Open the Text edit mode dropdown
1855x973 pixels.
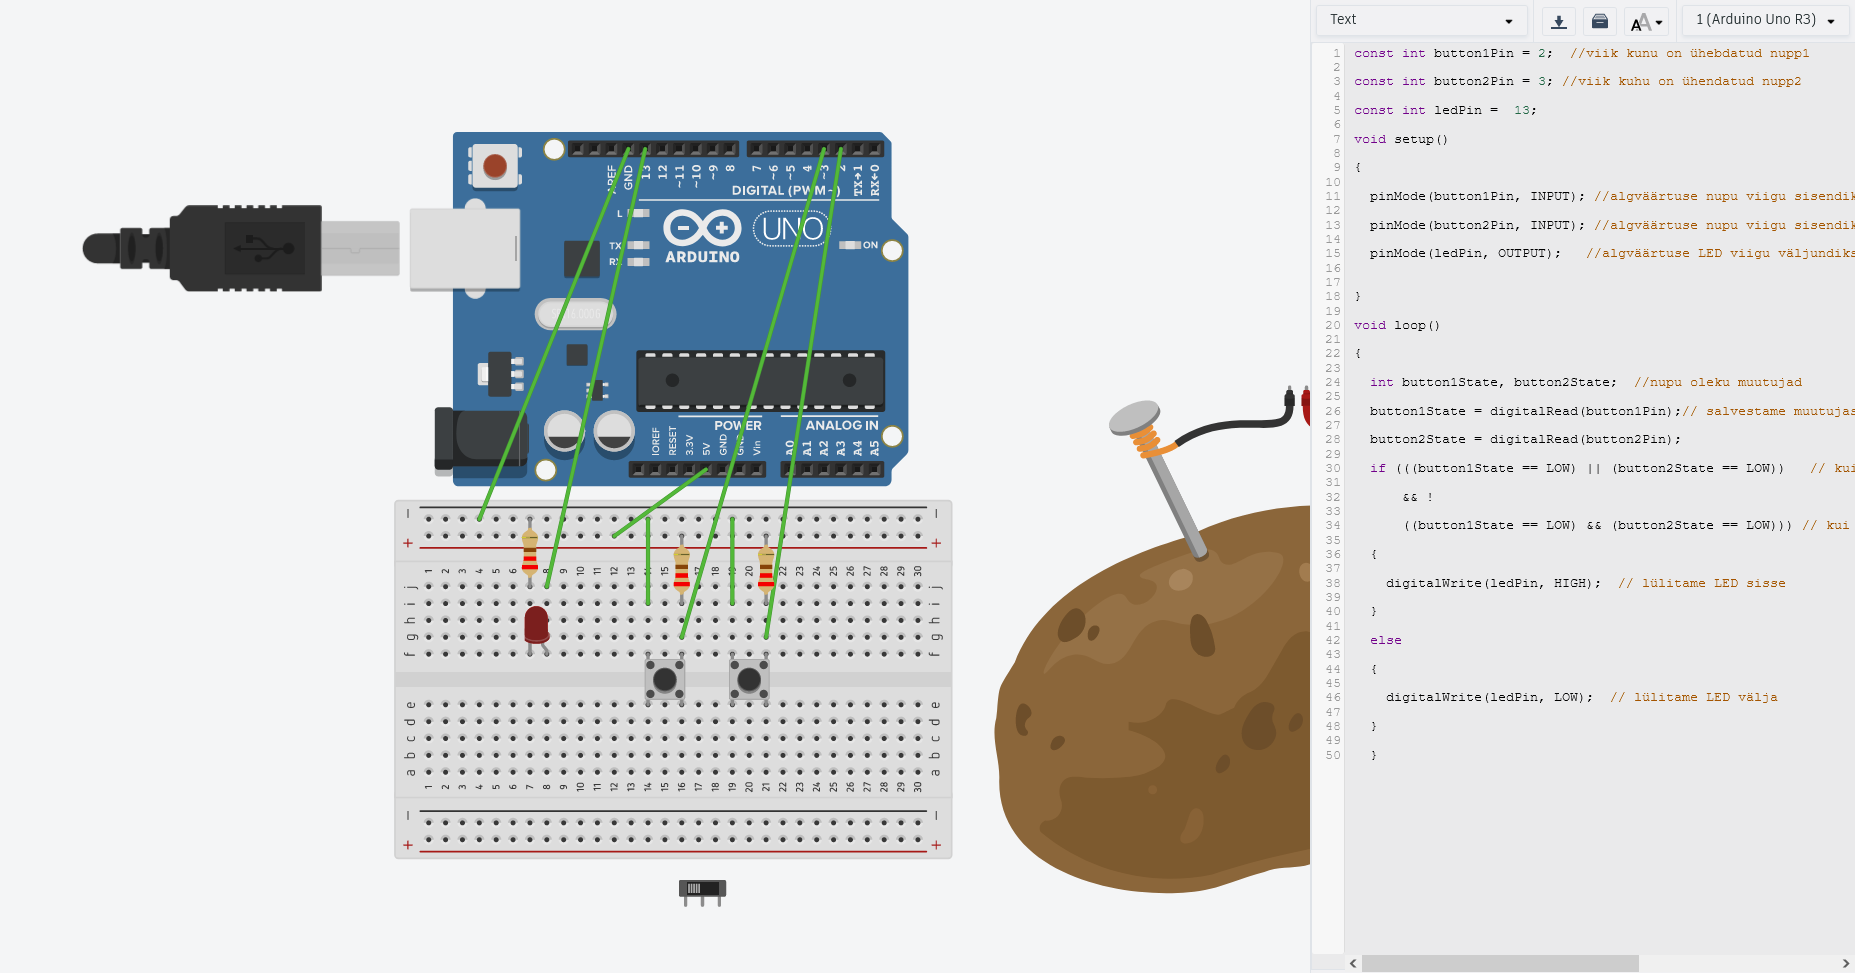[1421, 20]
